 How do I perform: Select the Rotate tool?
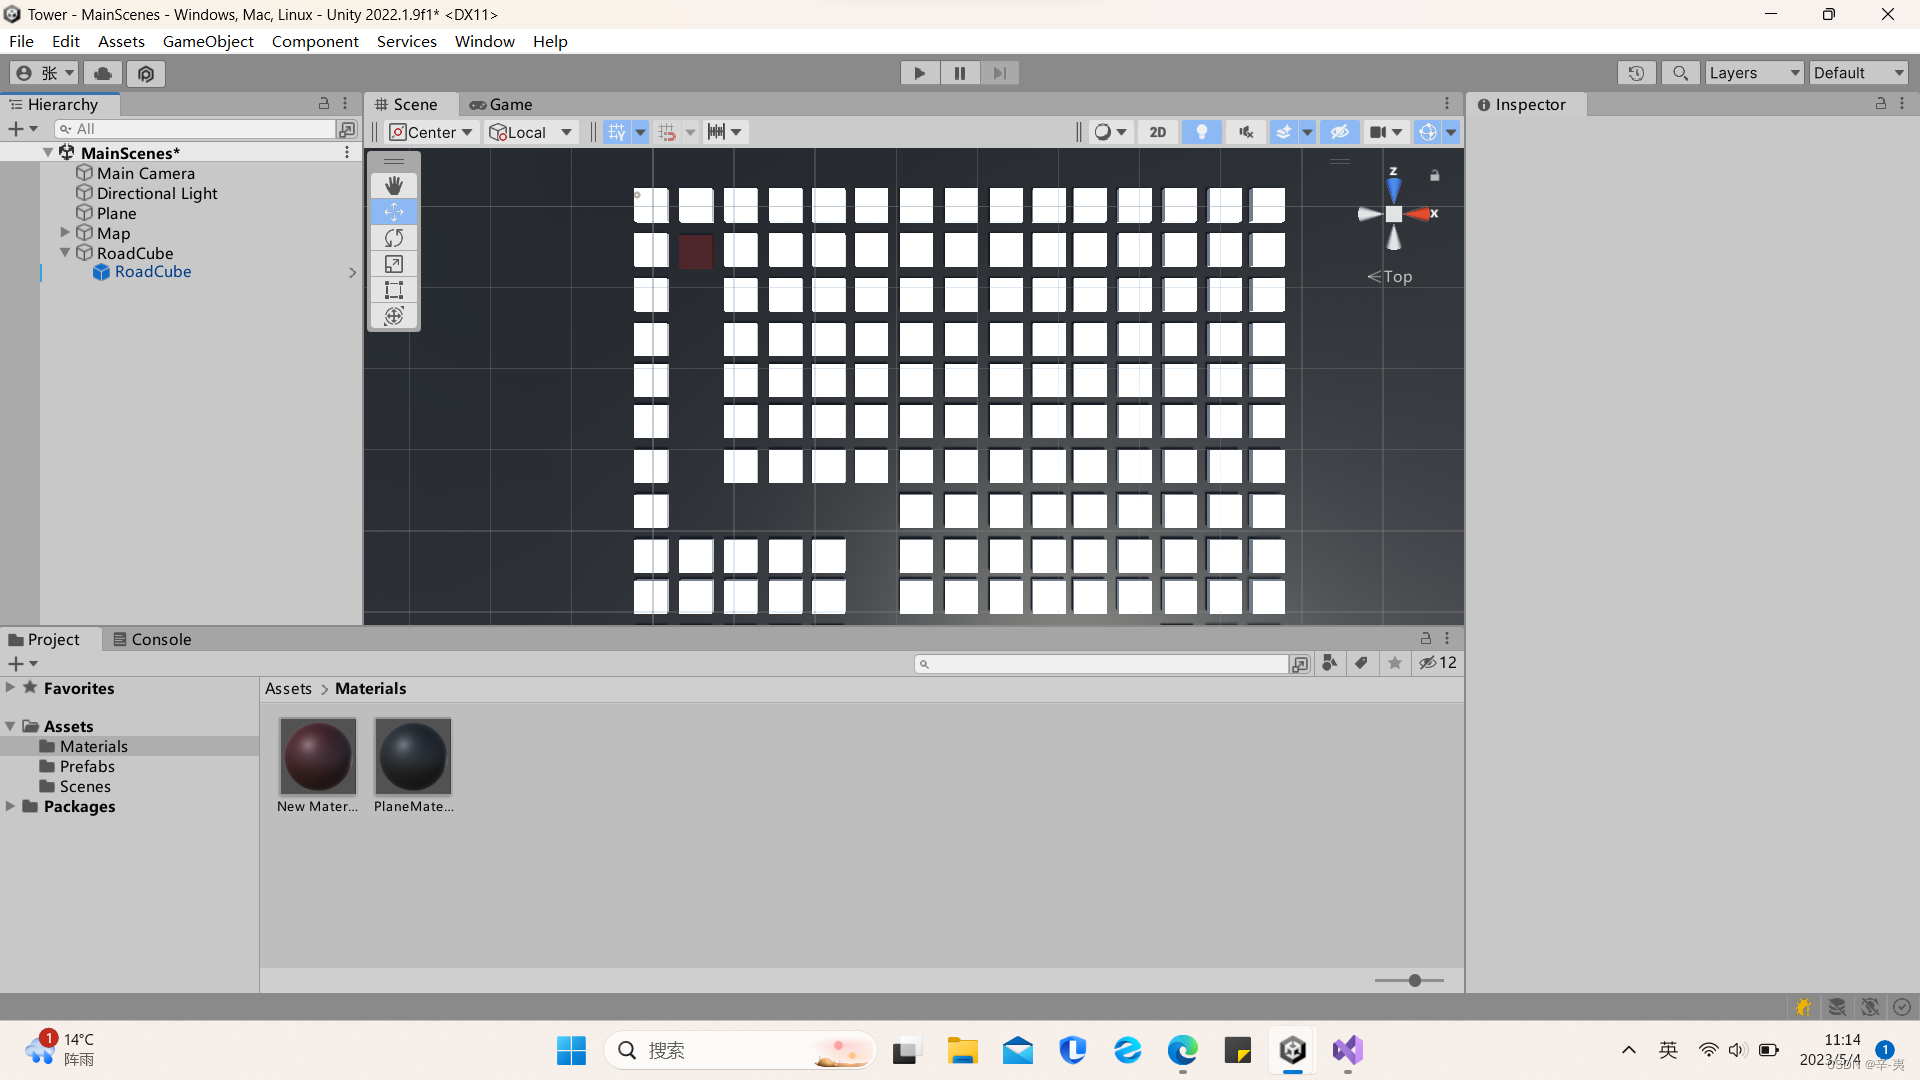(394, 238)
